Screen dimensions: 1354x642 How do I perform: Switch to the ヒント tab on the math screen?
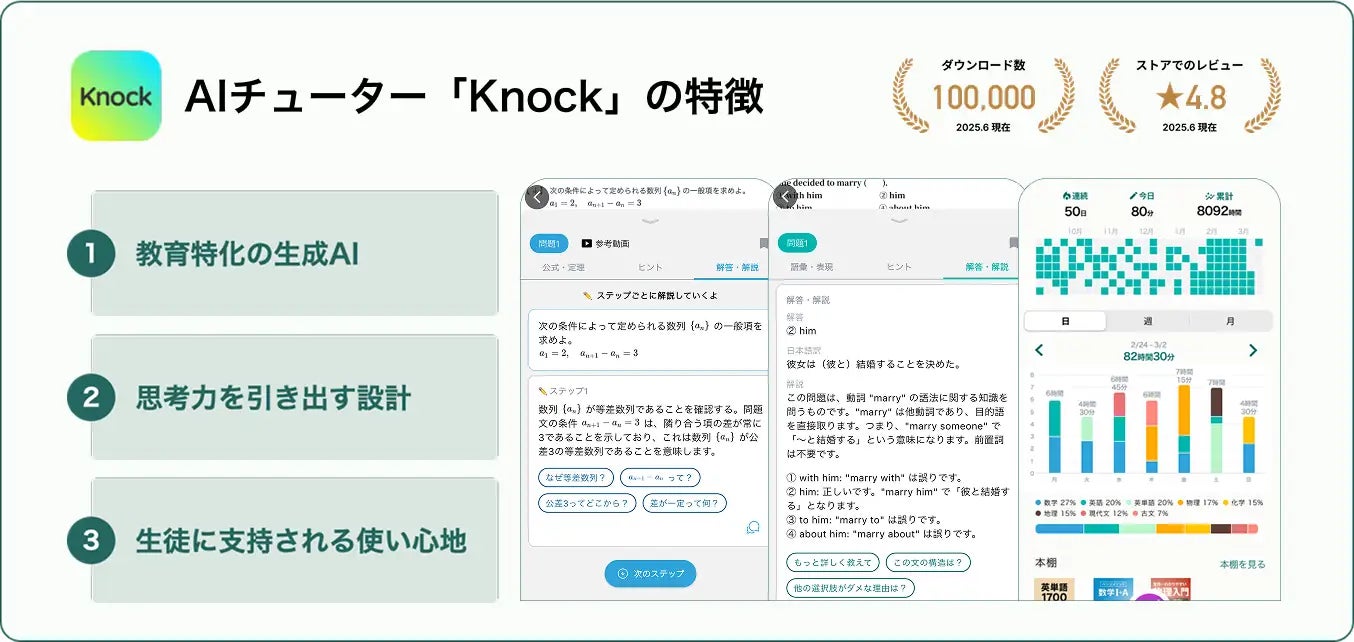650,268
